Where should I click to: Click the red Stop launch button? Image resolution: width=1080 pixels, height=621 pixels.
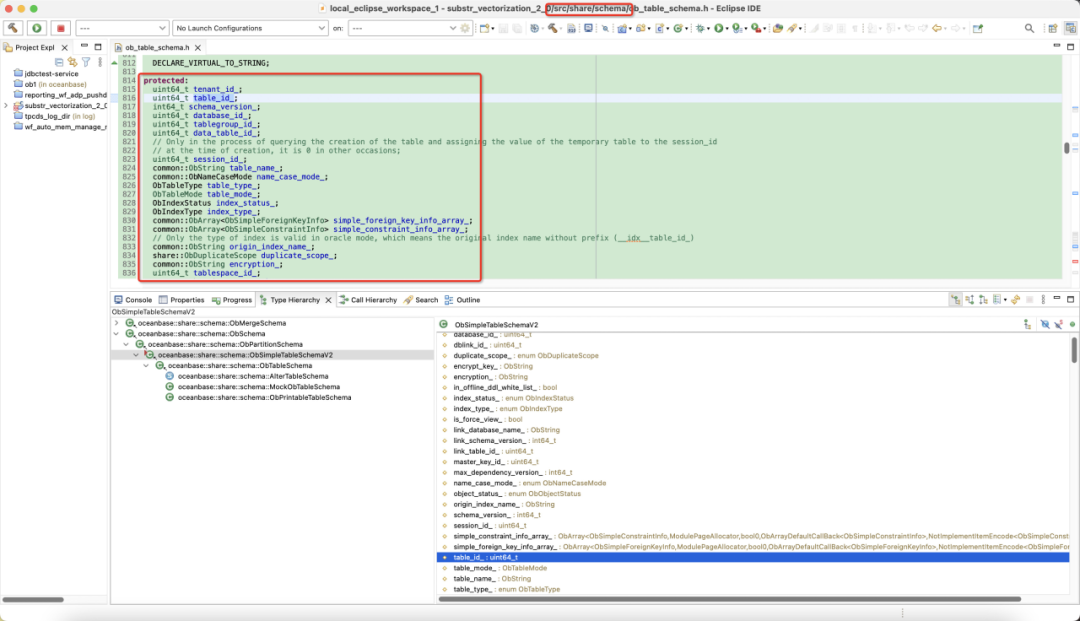coord(61,28)
